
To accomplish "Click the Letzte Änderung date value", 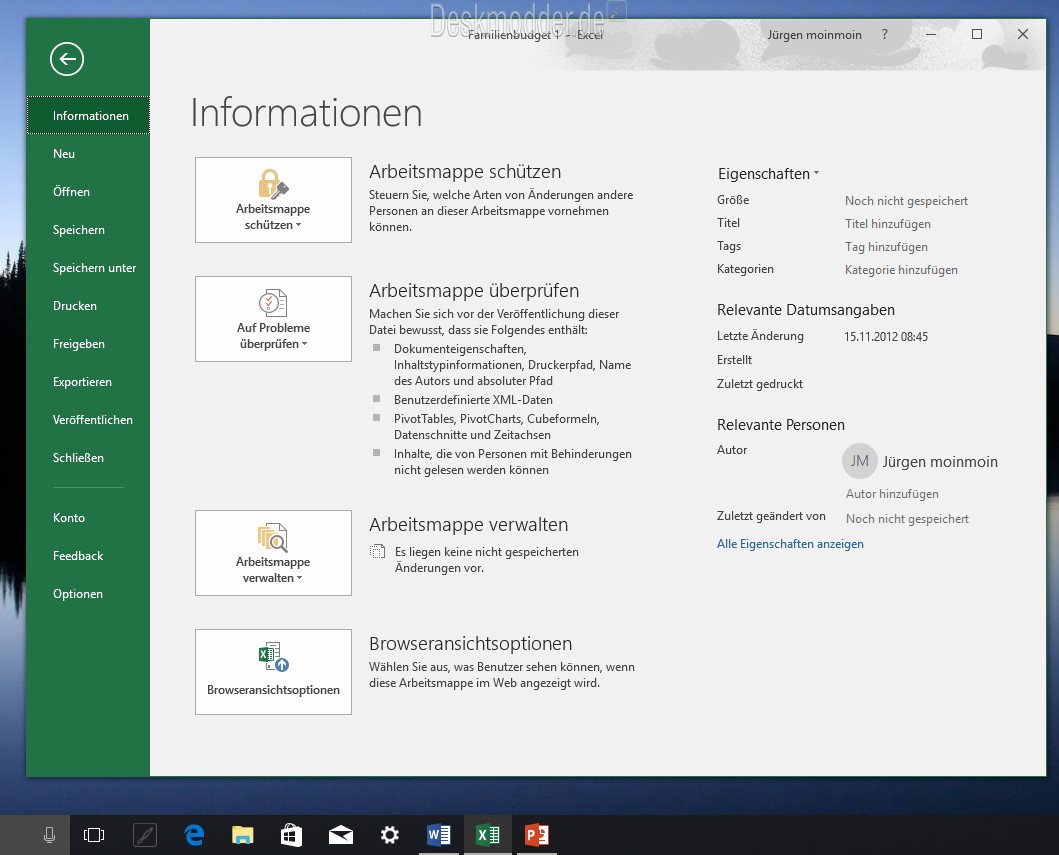I will (886, 336).
